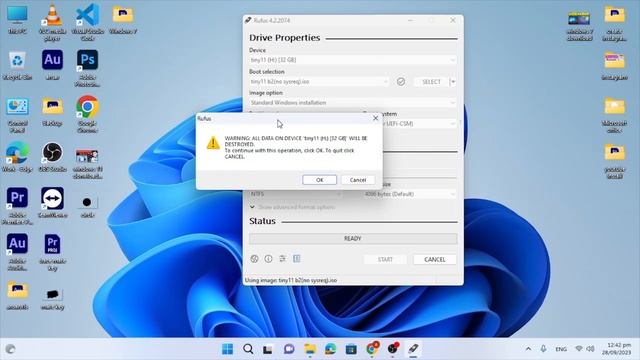Viewport: 640px width, 360px height.
Task: Open OBS Studio desktop shortcut
Action: 52,157
